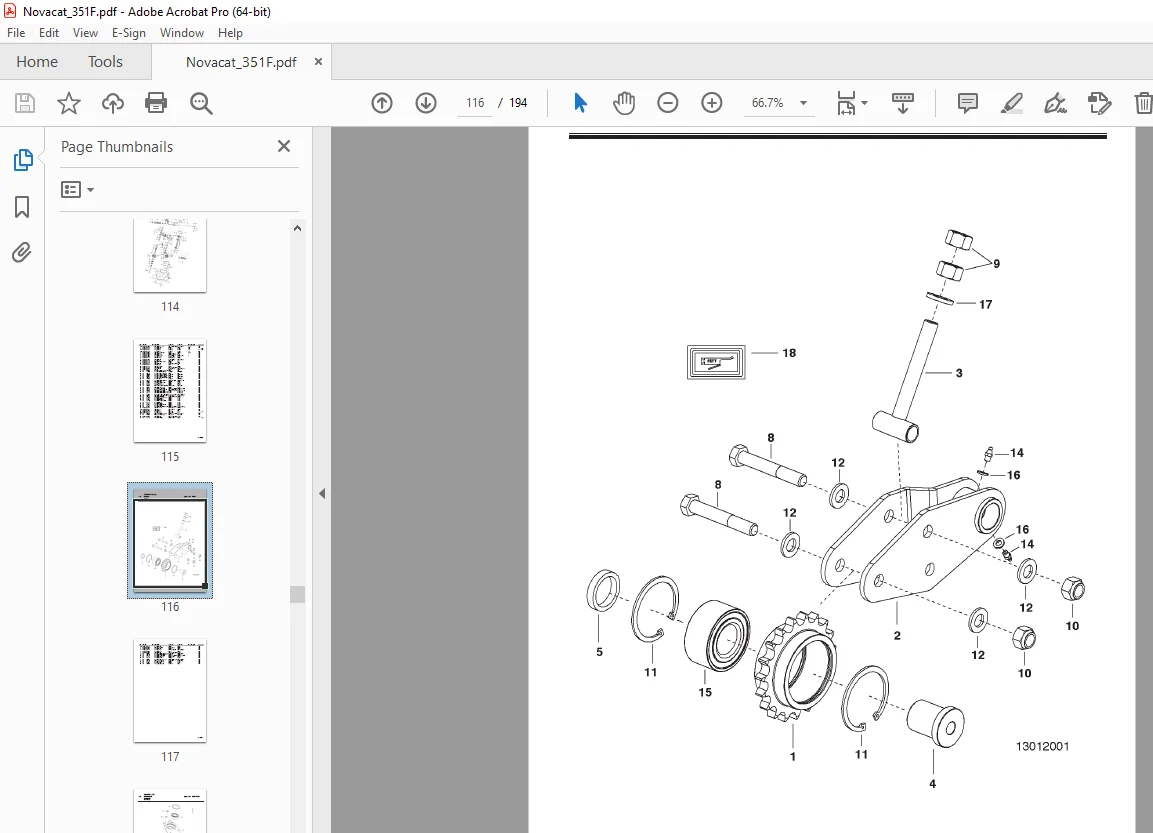Screen dimensions: 1153x833
Task: Click part label 4 in diagram
Action: pos(932,784)
